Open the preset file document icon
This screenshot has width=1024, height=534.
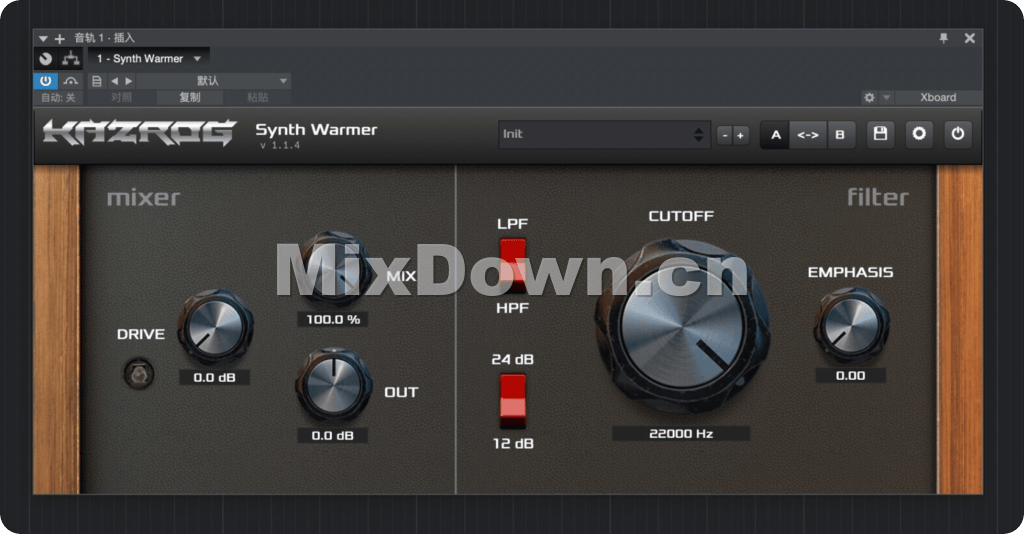tap(97, 81)
